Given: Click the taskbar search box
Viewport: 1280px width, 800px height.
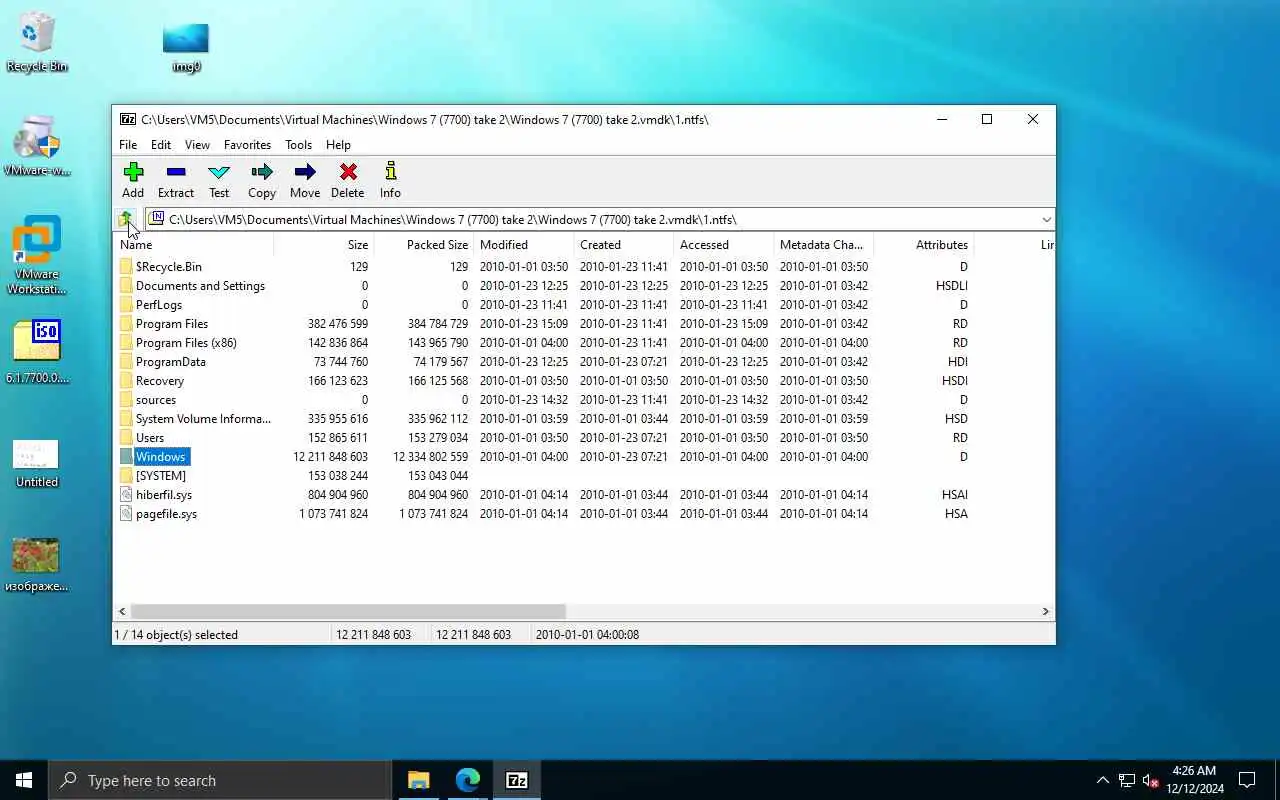Looking at the screenshot, I should tap(219, 780).
